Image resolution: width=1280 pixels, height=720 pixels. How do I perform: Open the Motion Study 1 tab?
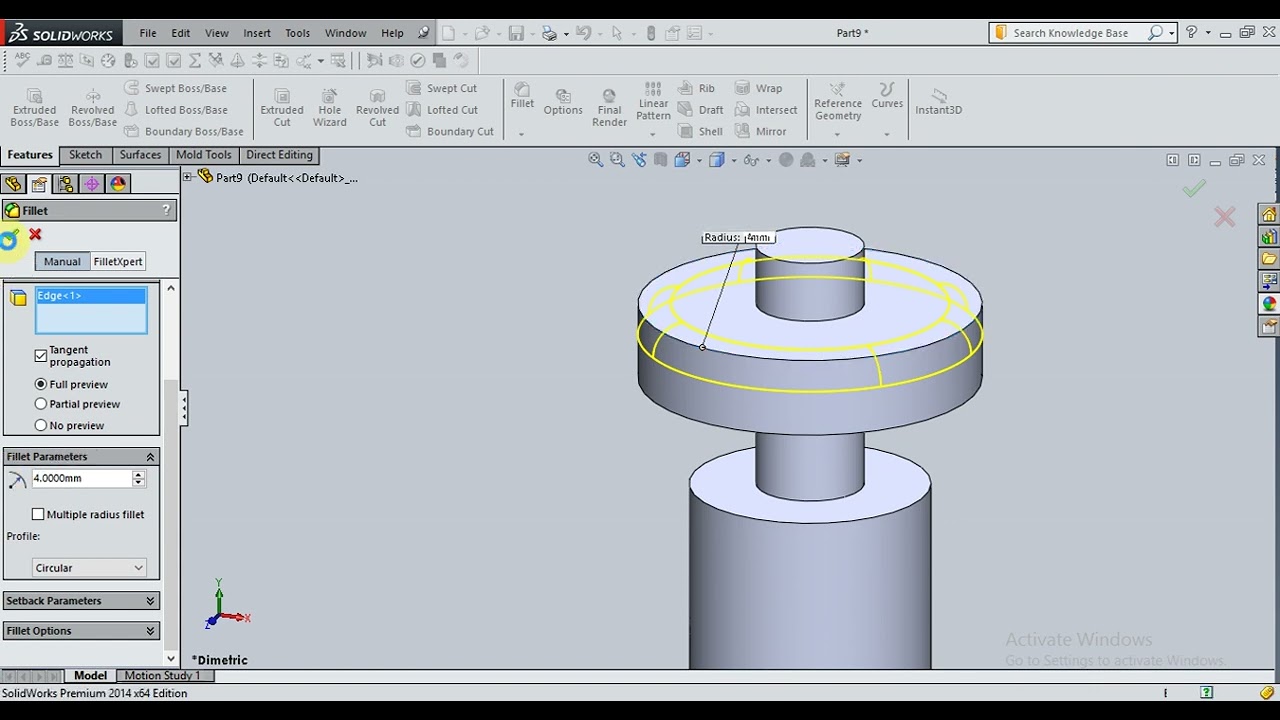pyautogui.click(x=162, y=676)
